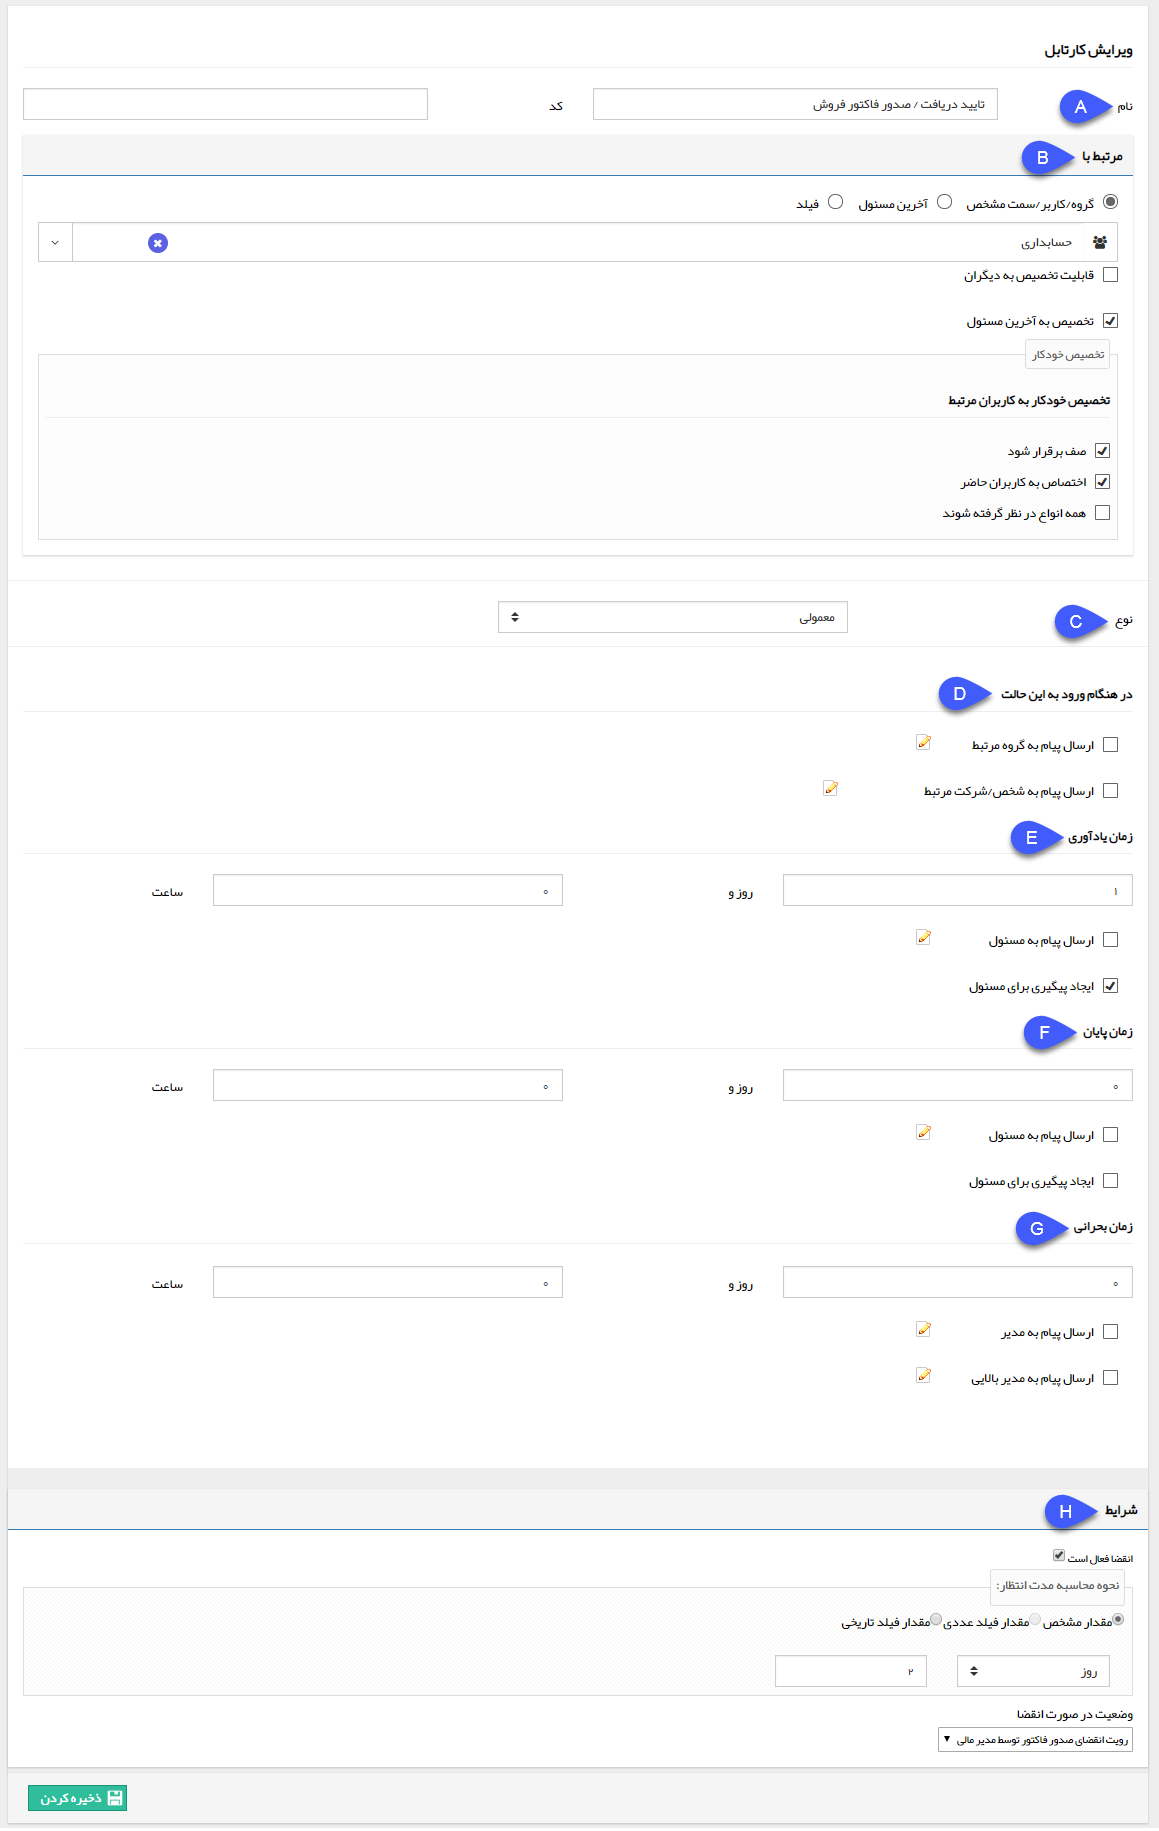1159x1831 pixels.
Task: Click edit icon beside ارسال پیام به مدیر بالایی
Action: pos(924,1375)
